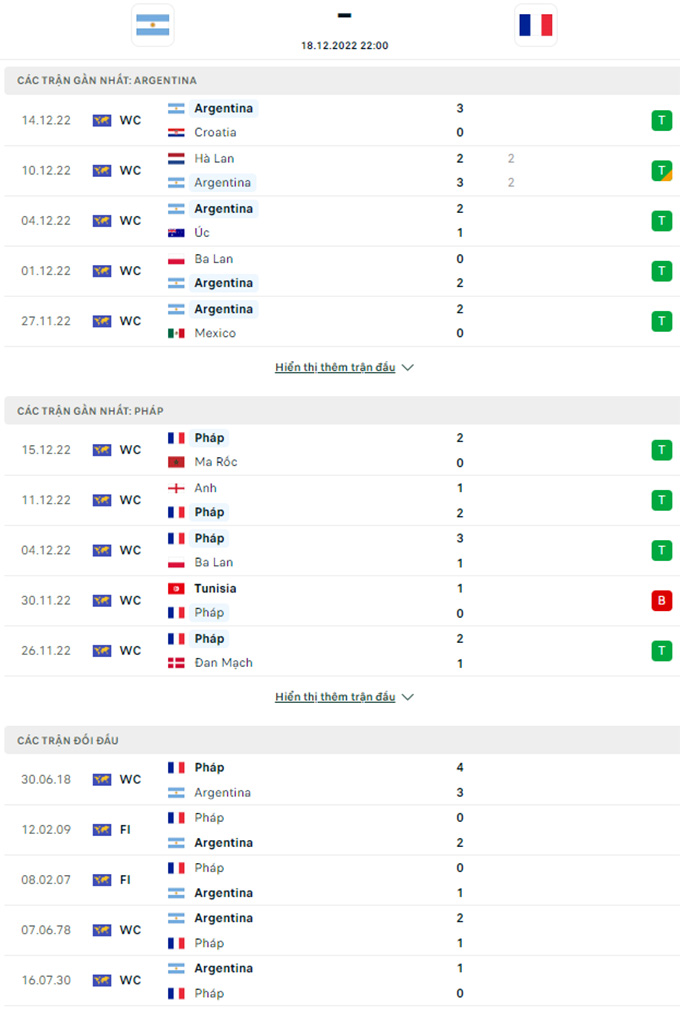680x1016 pixels.
Task: Open the Anh team link
Action: coord(205,488)
